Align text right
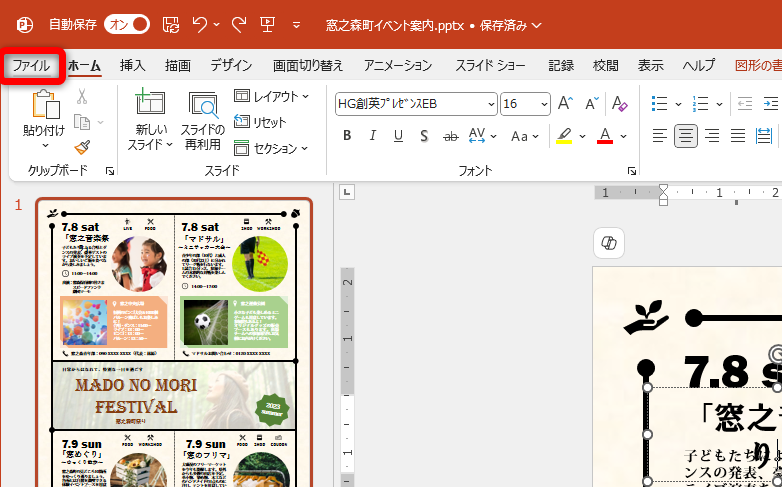Image resolution: width=782 pixels, height=487 pixels. pos(712,136)
